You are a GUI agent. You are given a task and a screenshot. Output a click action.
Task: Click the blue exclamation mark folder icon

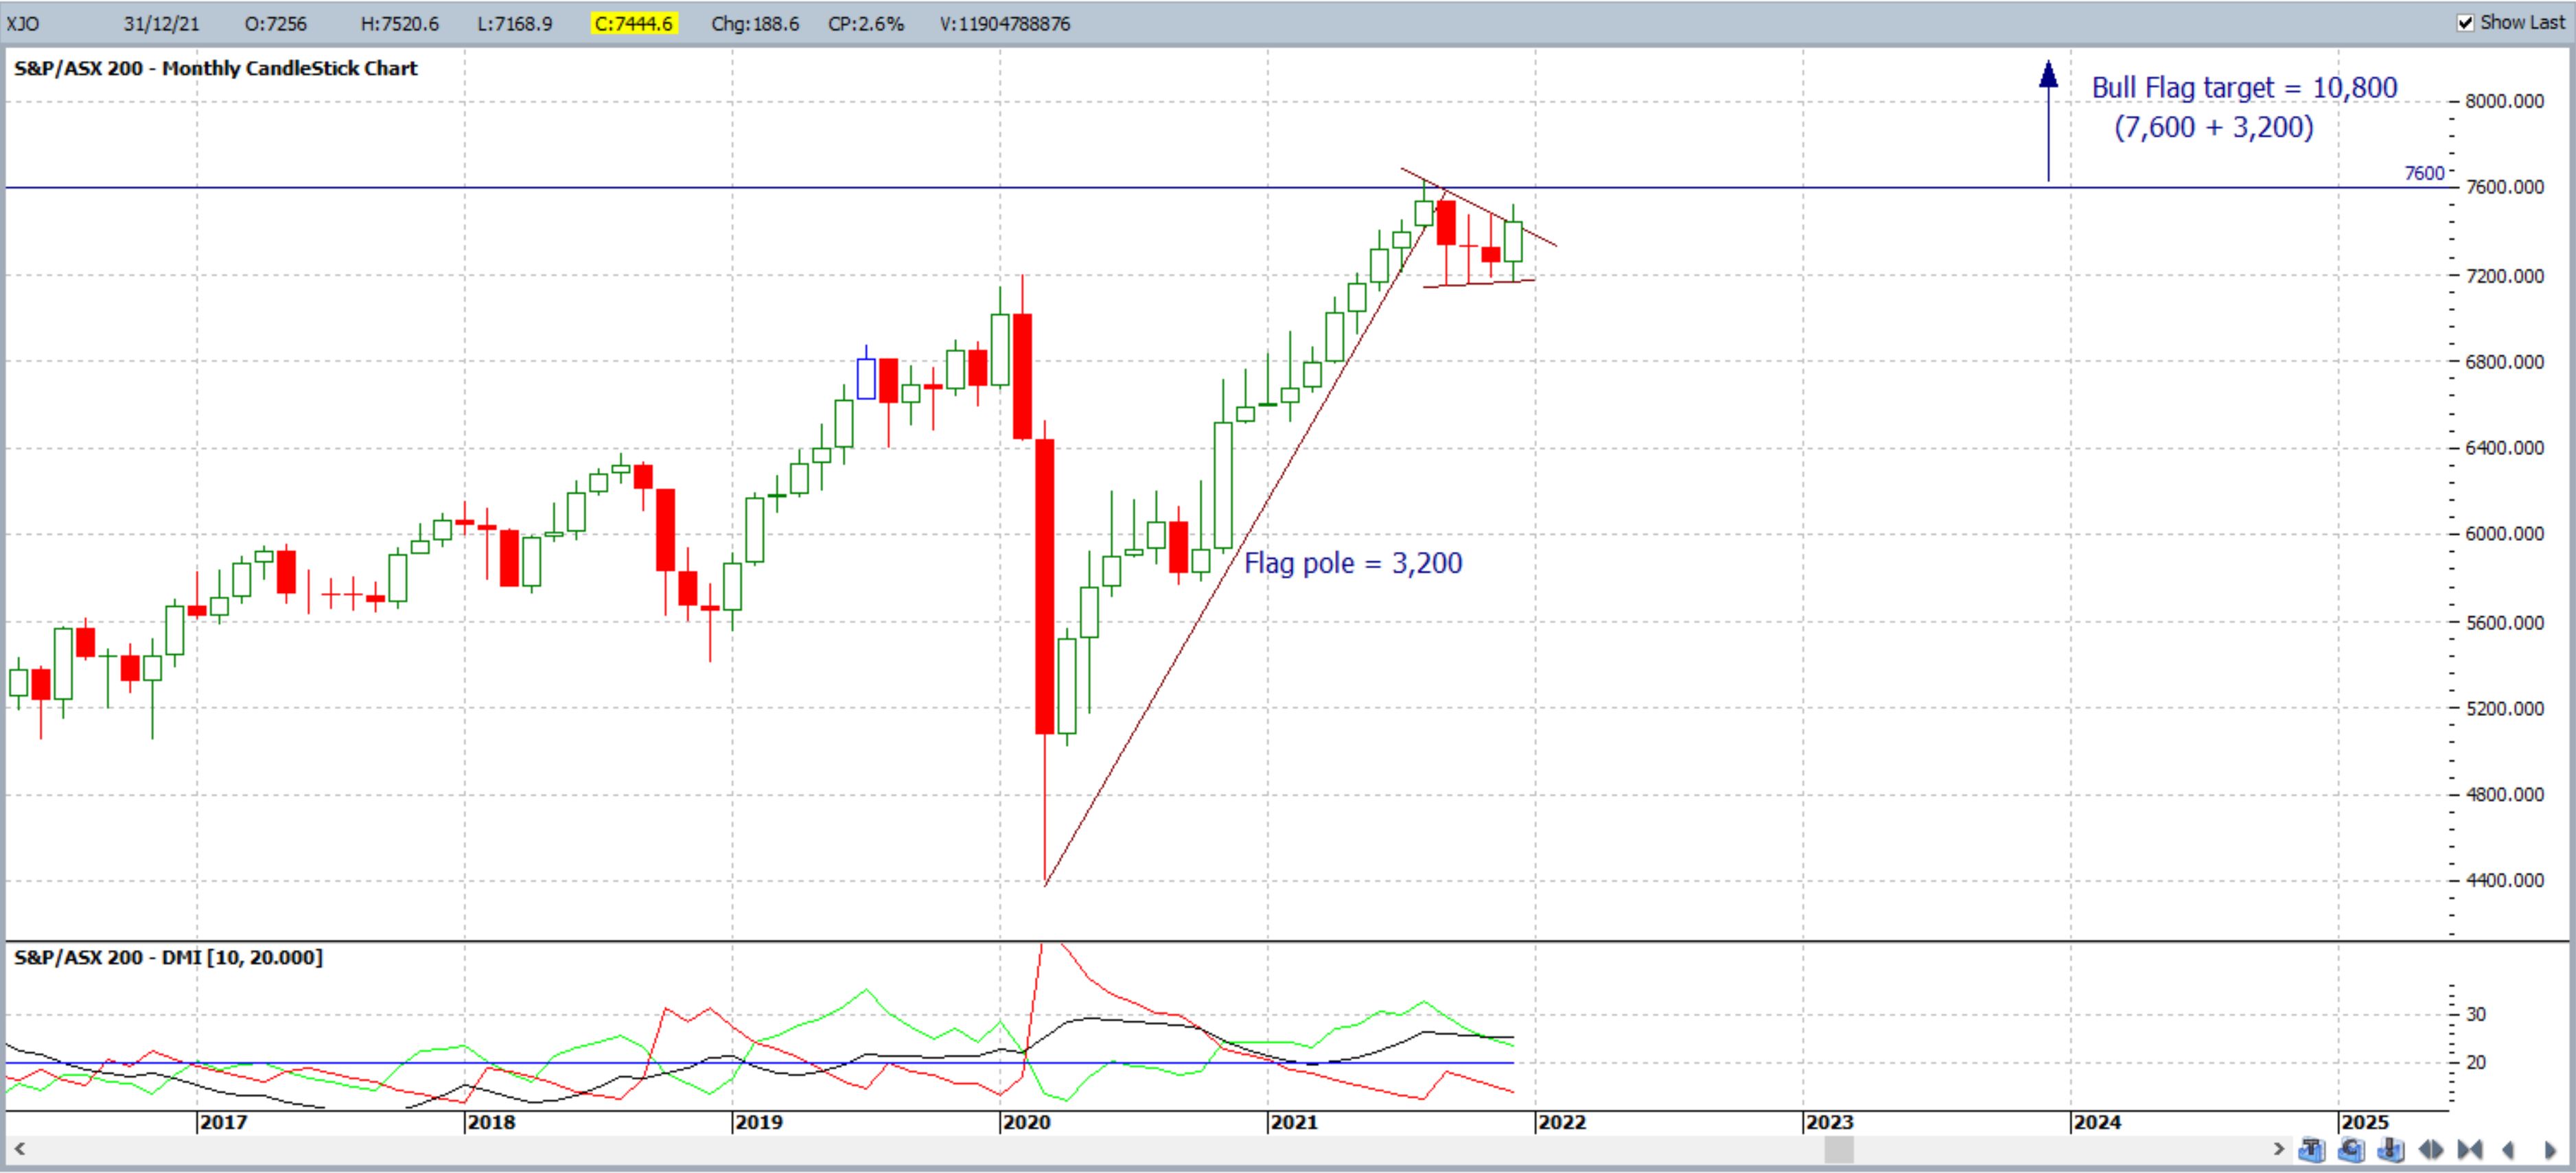tap(2391, 1149)
